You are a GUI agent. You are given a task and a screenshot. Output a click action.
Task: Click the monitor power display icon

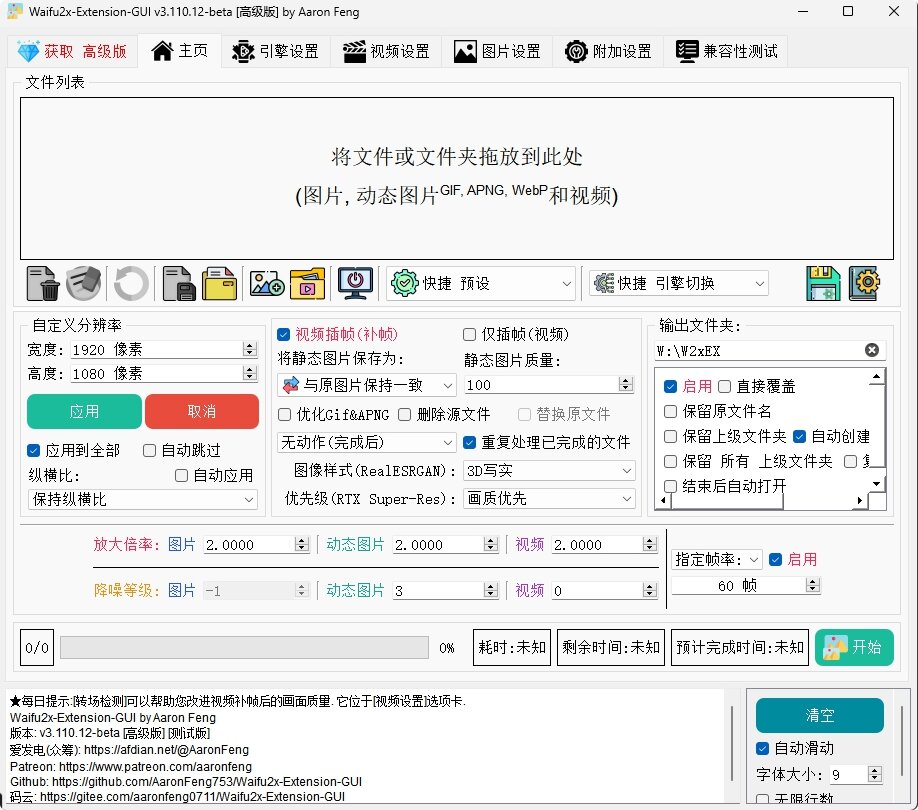(354, 283)
